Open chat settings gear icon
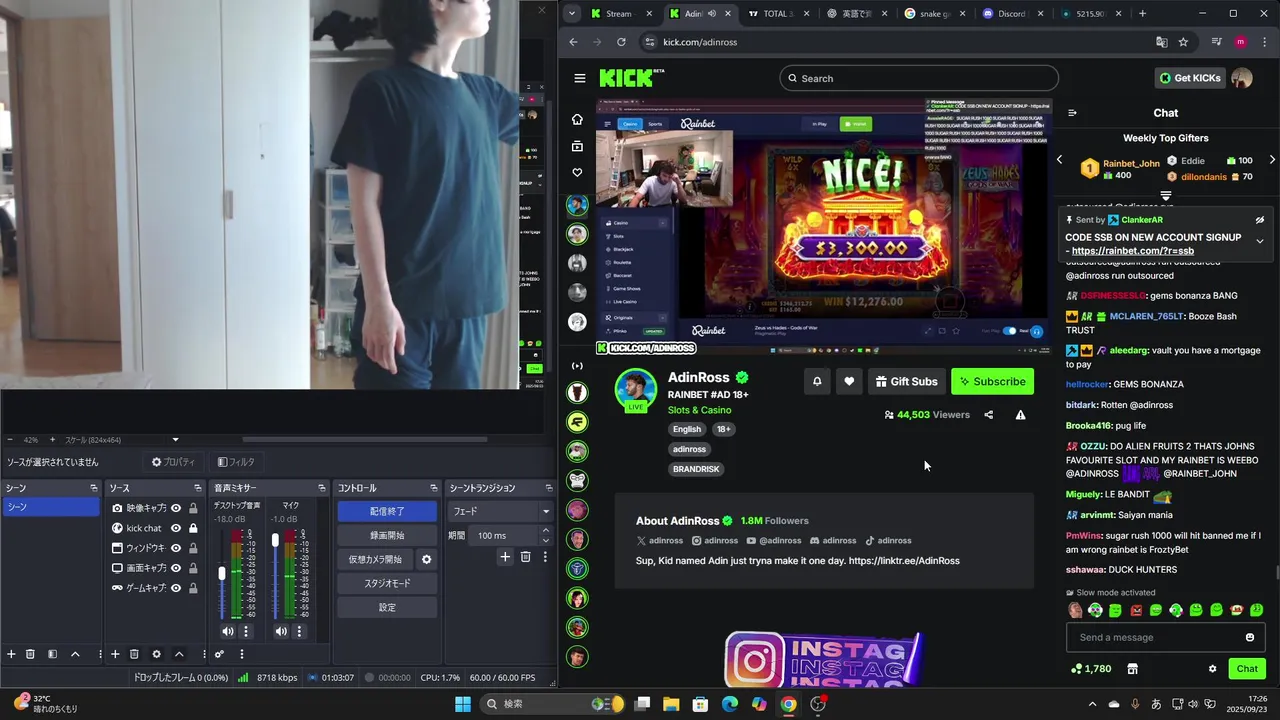1280x720 pixels. pyautogui.click(x=1212, y=669)
